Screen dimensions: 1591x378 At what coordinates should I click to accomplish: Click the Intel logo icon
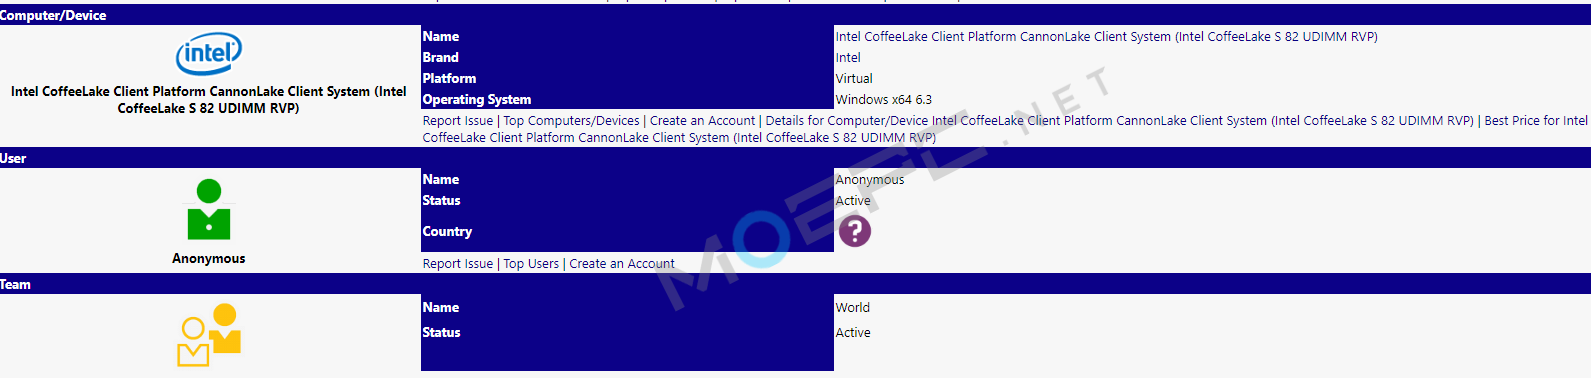209,54
